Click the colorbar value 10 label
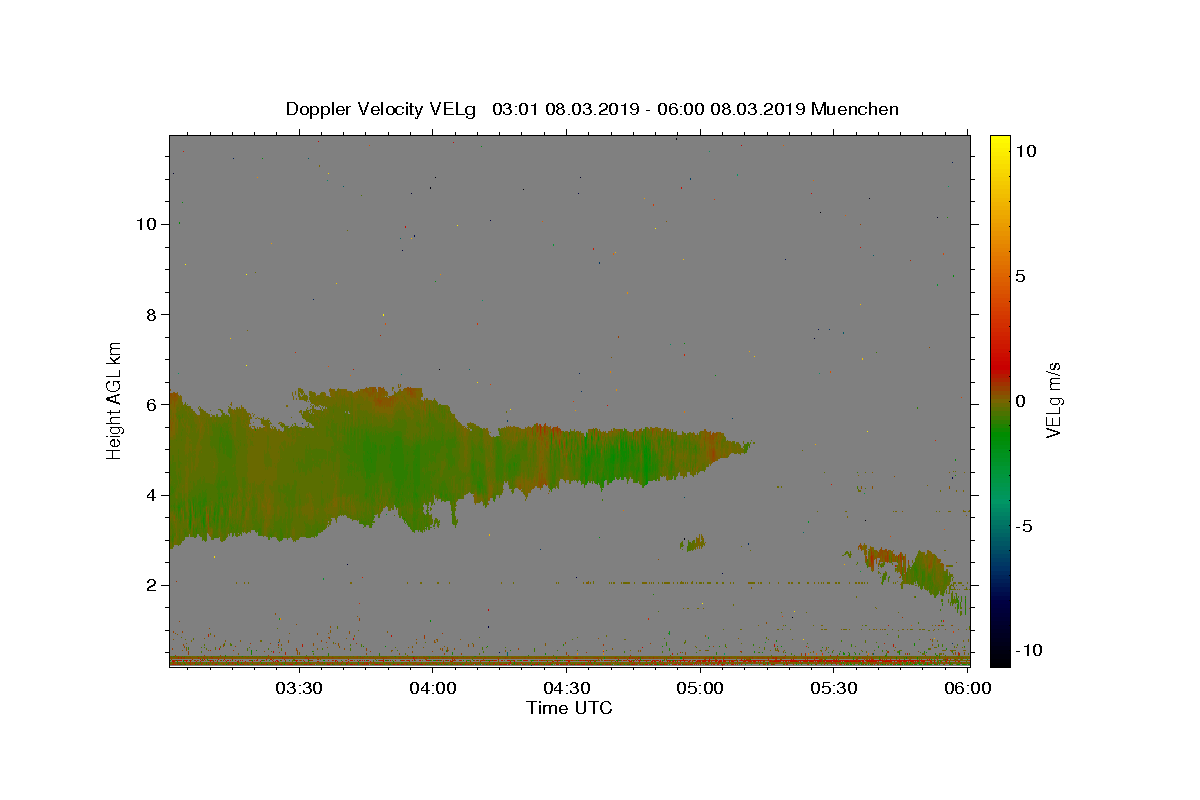The height and width of the screenshot is (800, 1200). coord(1026,151)
